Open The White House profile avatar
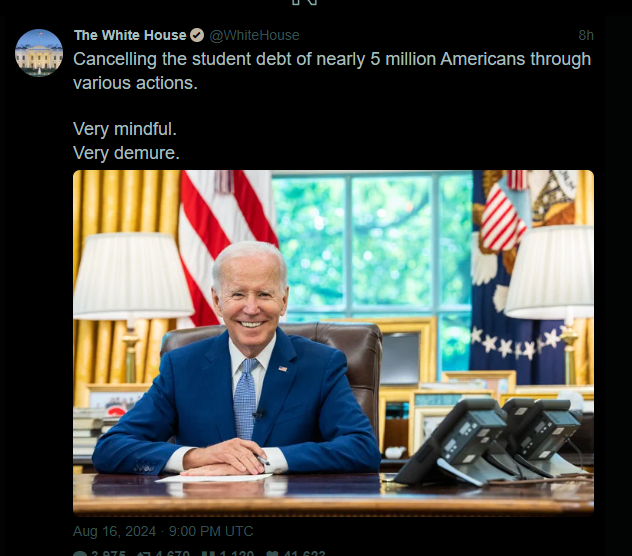The width and height of the screenshot is (632, 556). pyautogui.click(x=39, y=53)
